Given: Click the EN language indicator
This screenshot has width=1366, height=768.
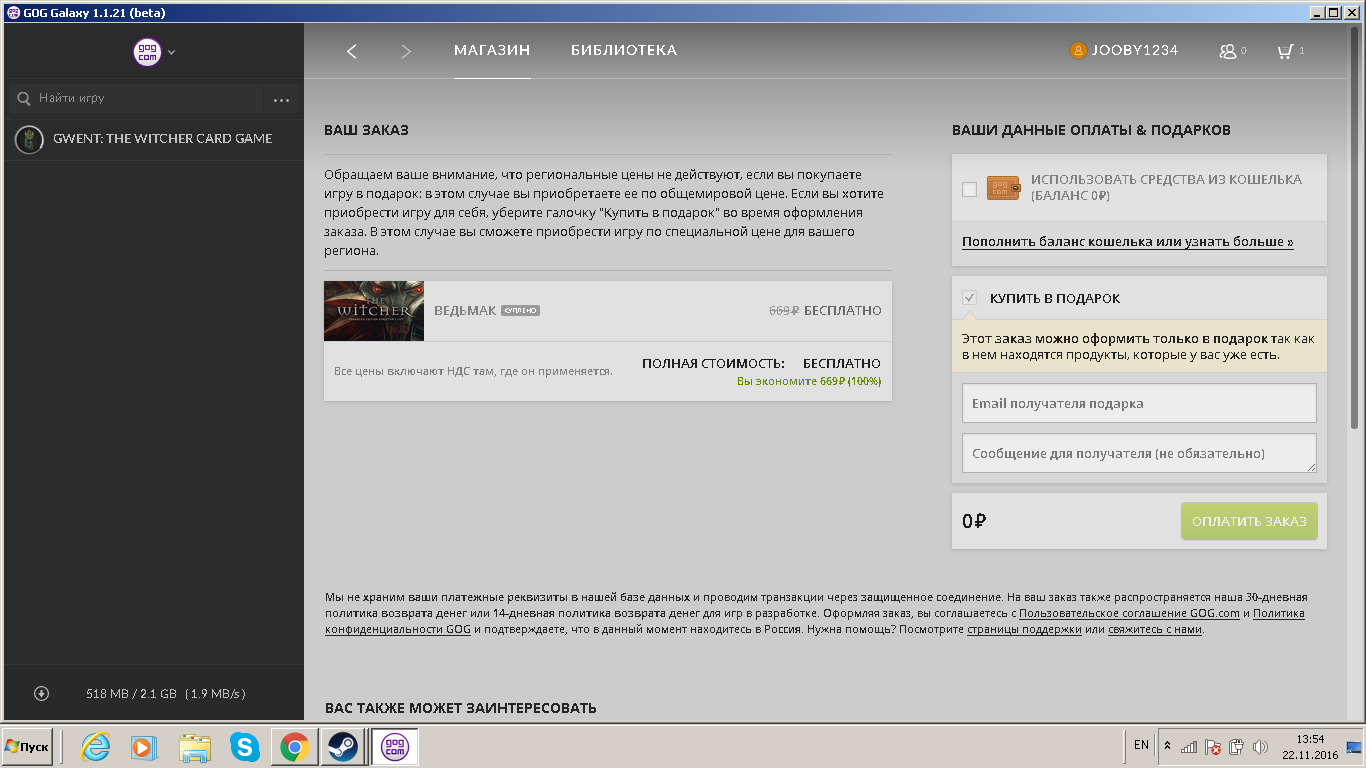Looking at the screenshot, I should pyautogui.click(x=1141, y=745).
